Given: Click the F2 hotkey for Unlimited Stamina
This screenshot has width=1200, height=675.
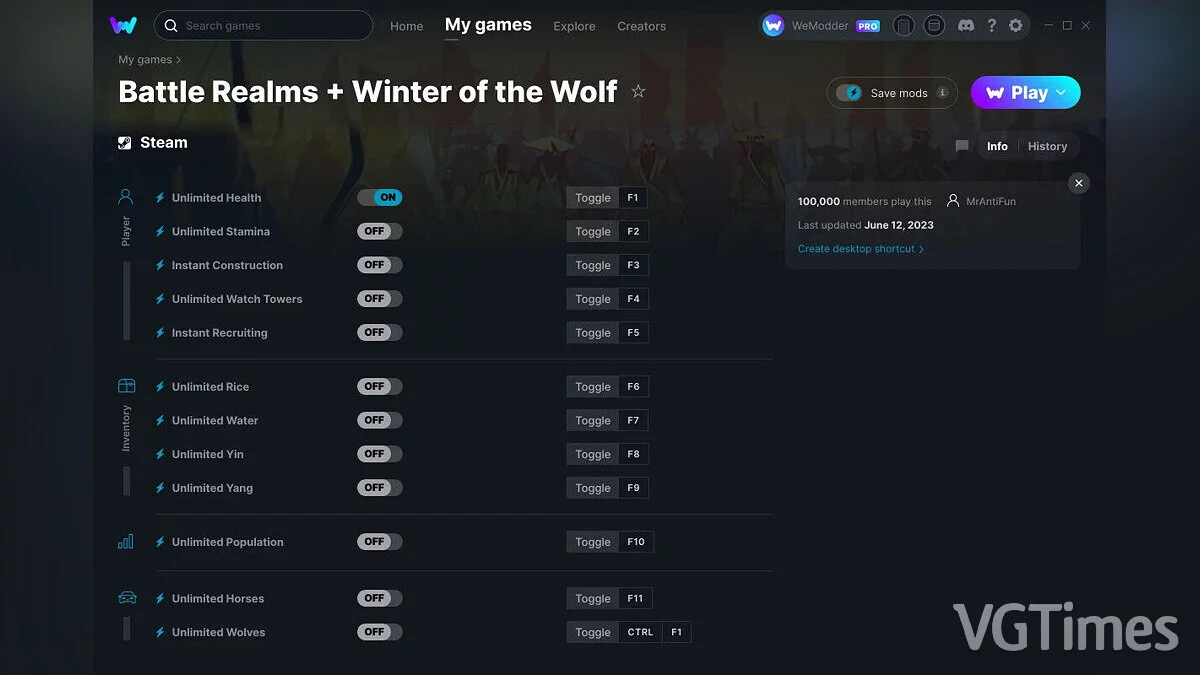Looking at the screenshot, I should click(x=633, y=231).
